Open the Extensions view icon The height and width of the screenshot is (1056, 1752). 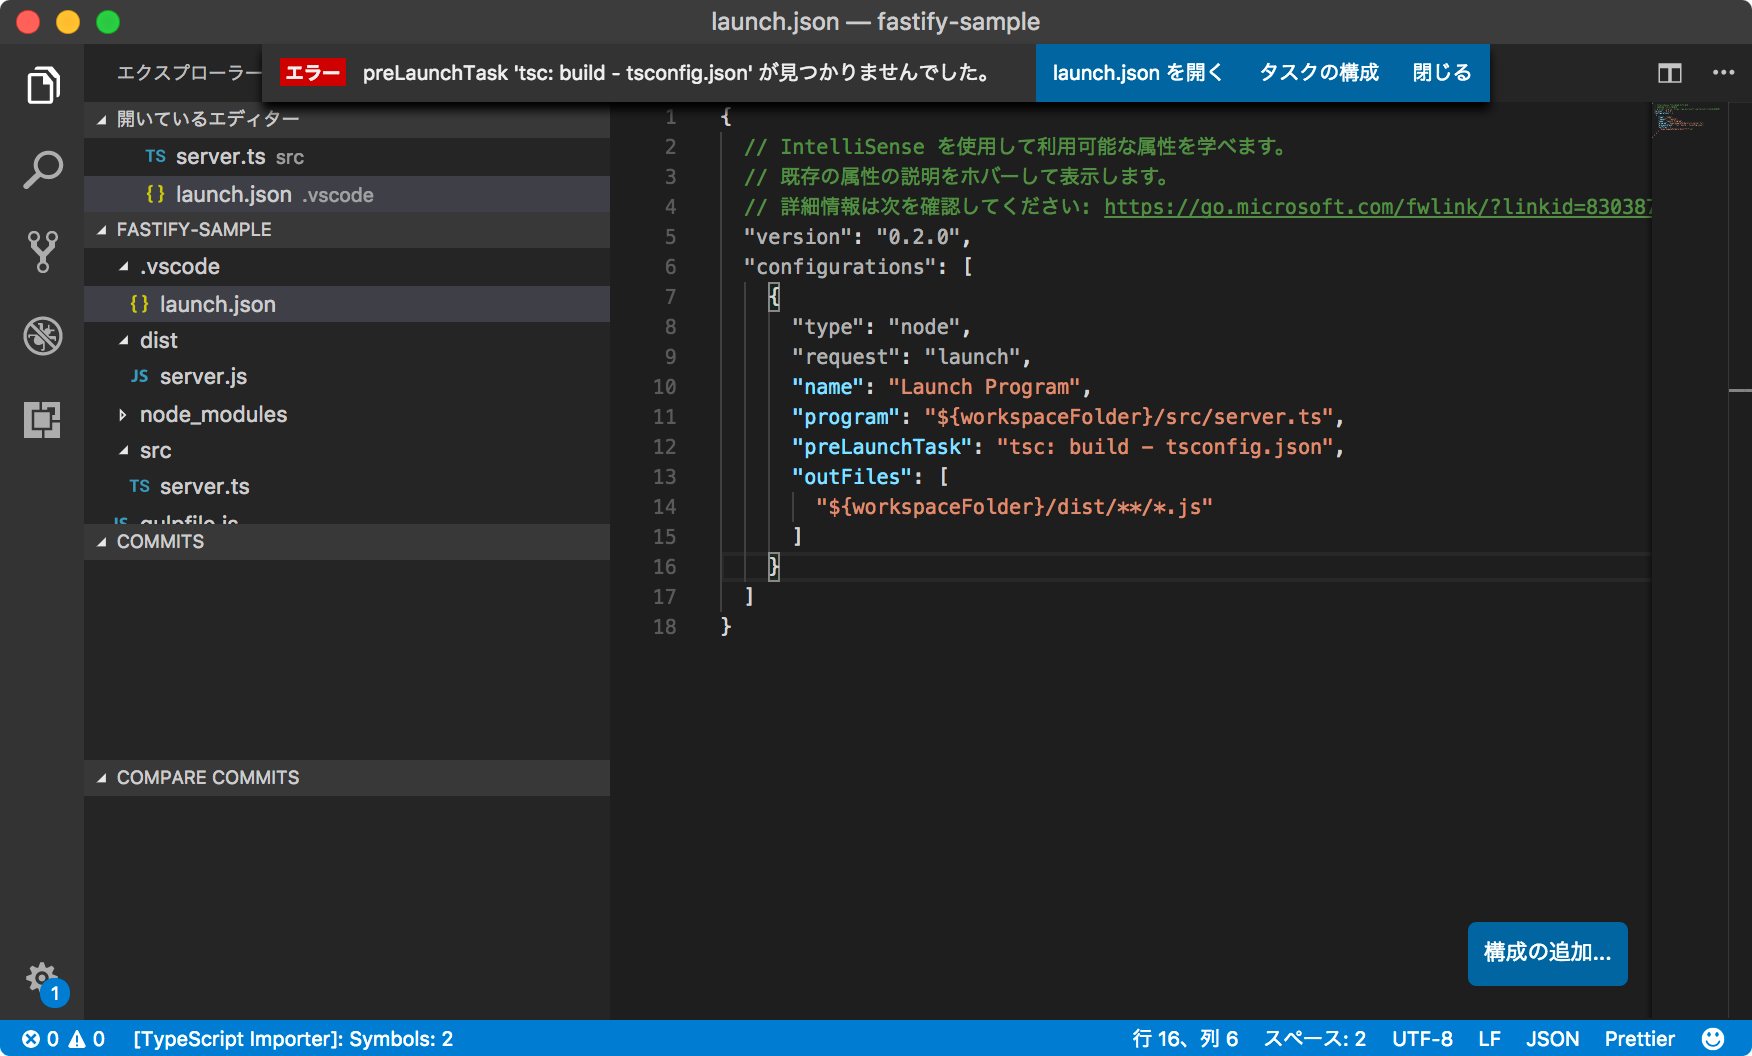[43, 420]
